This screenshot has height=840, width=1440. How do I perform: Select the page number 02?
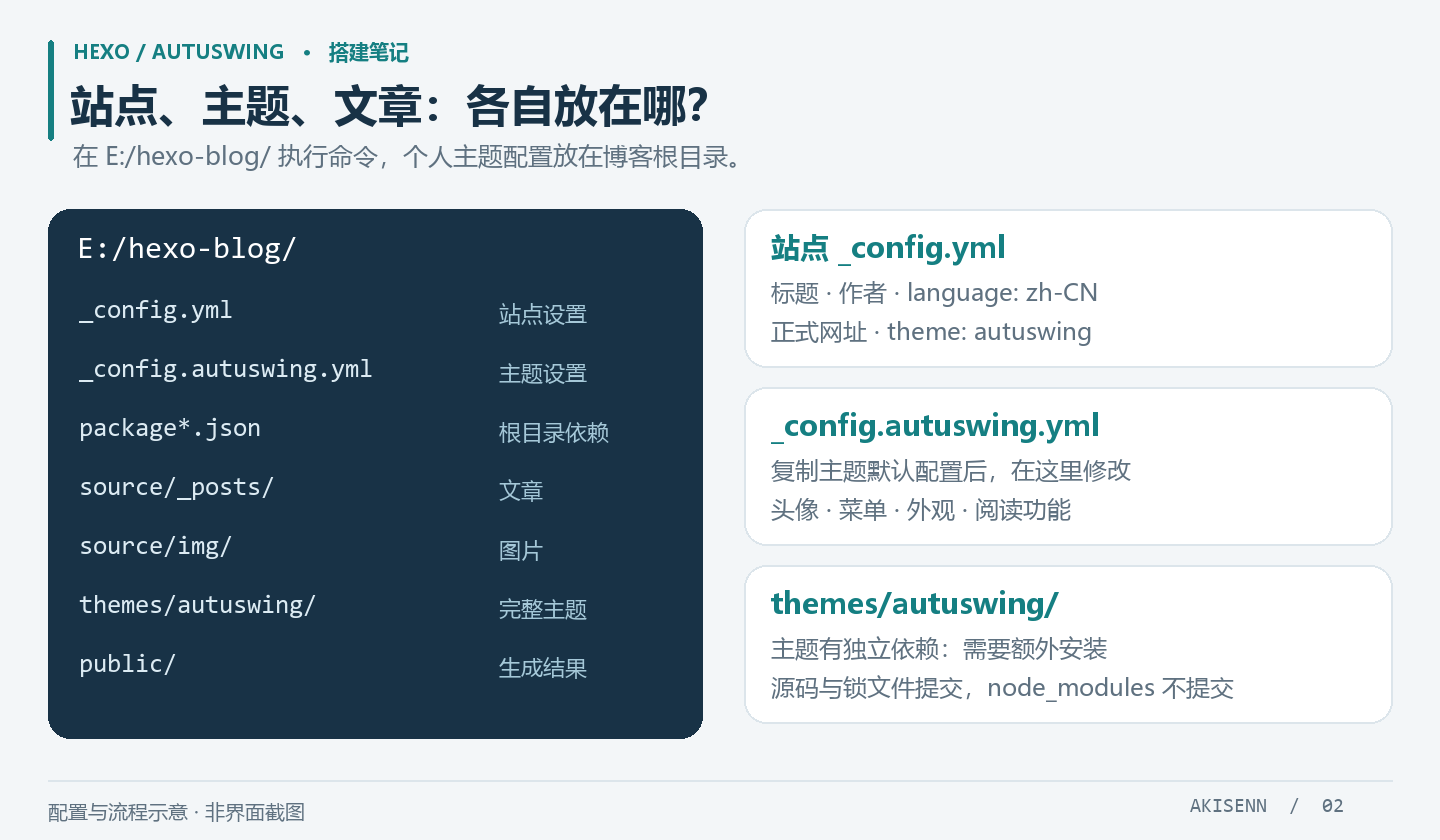(x=1333, y=806)
